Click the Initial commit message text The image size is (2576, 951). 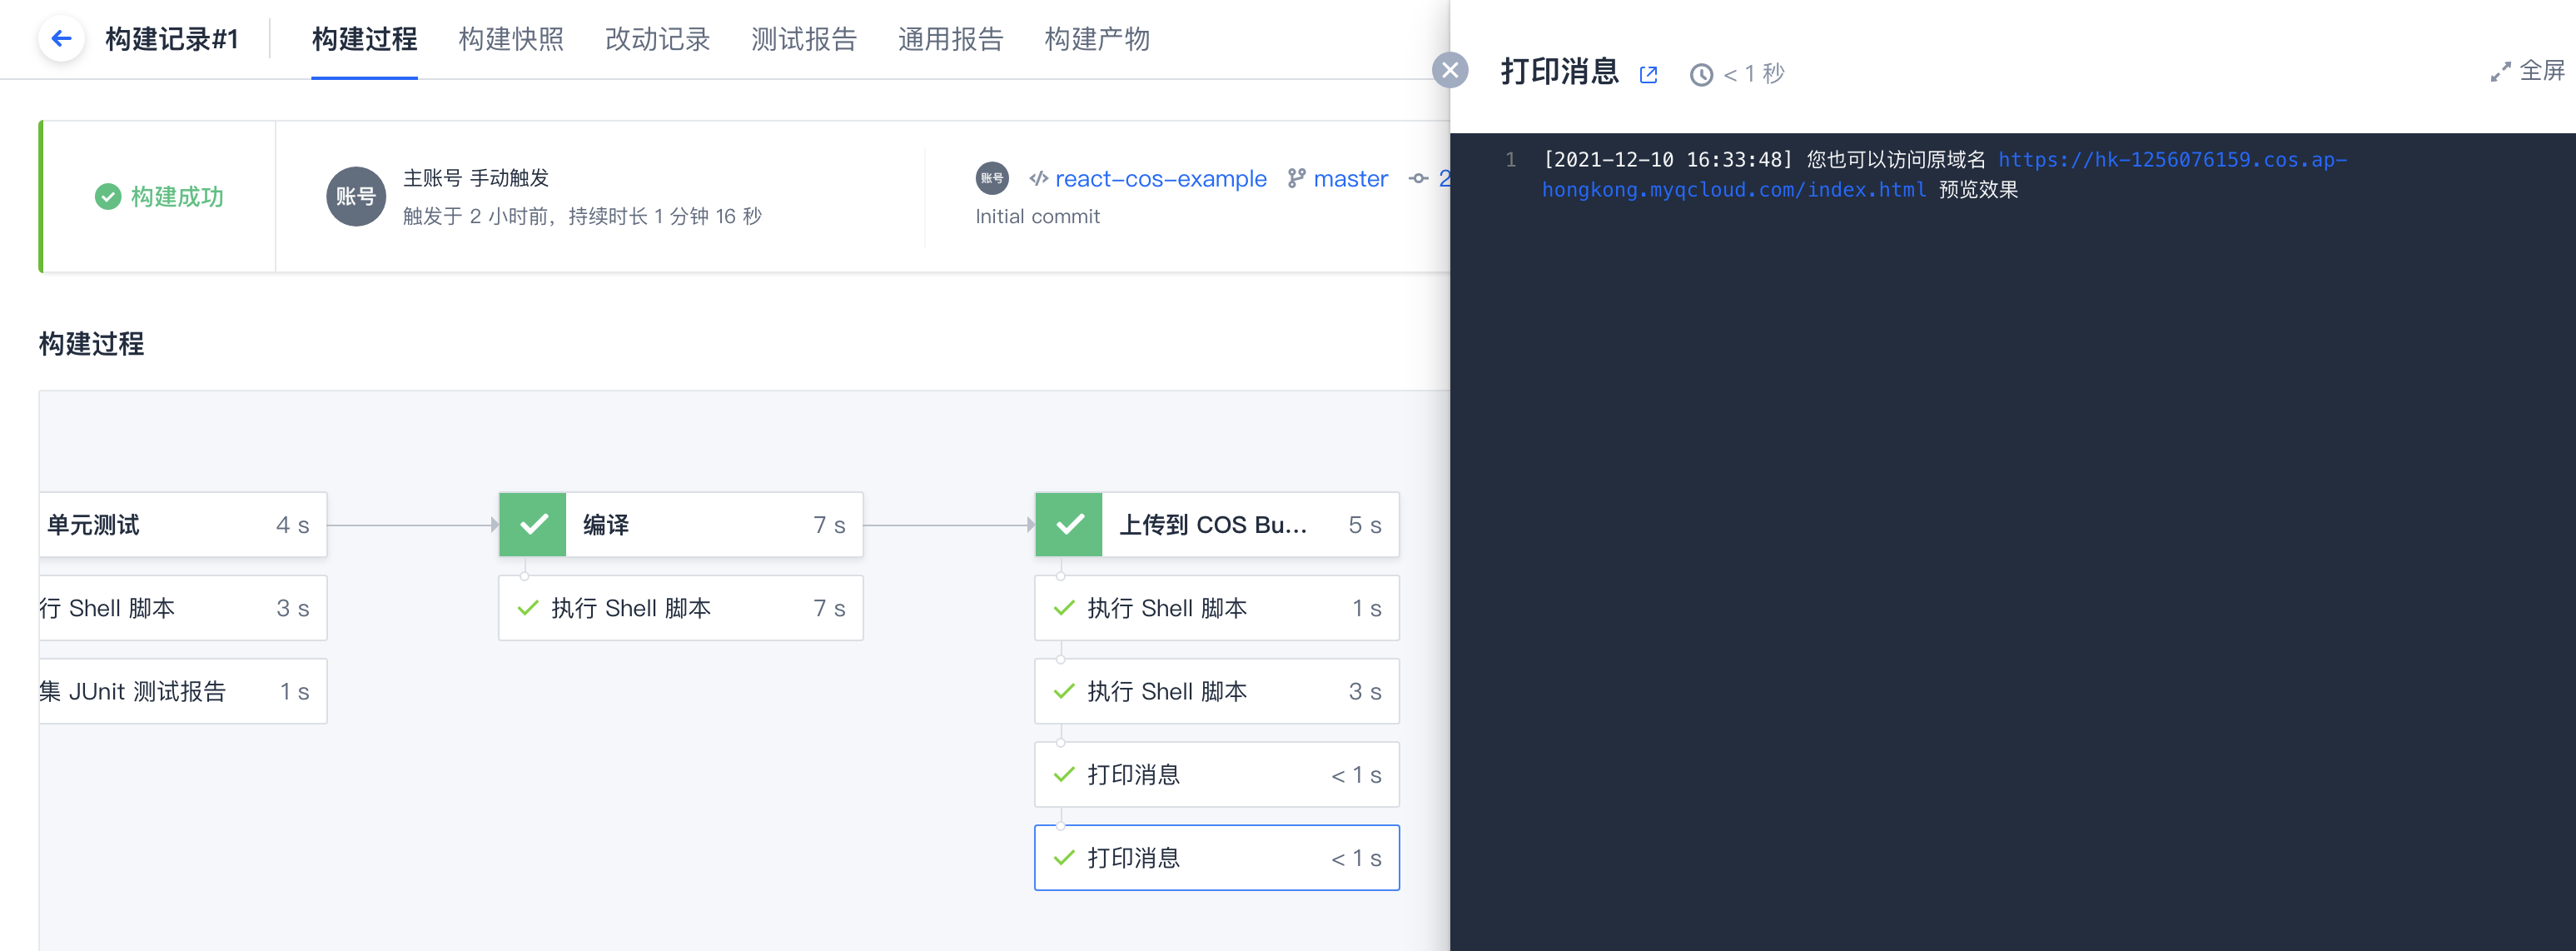pyautogui.click(x=1037, y=216)
